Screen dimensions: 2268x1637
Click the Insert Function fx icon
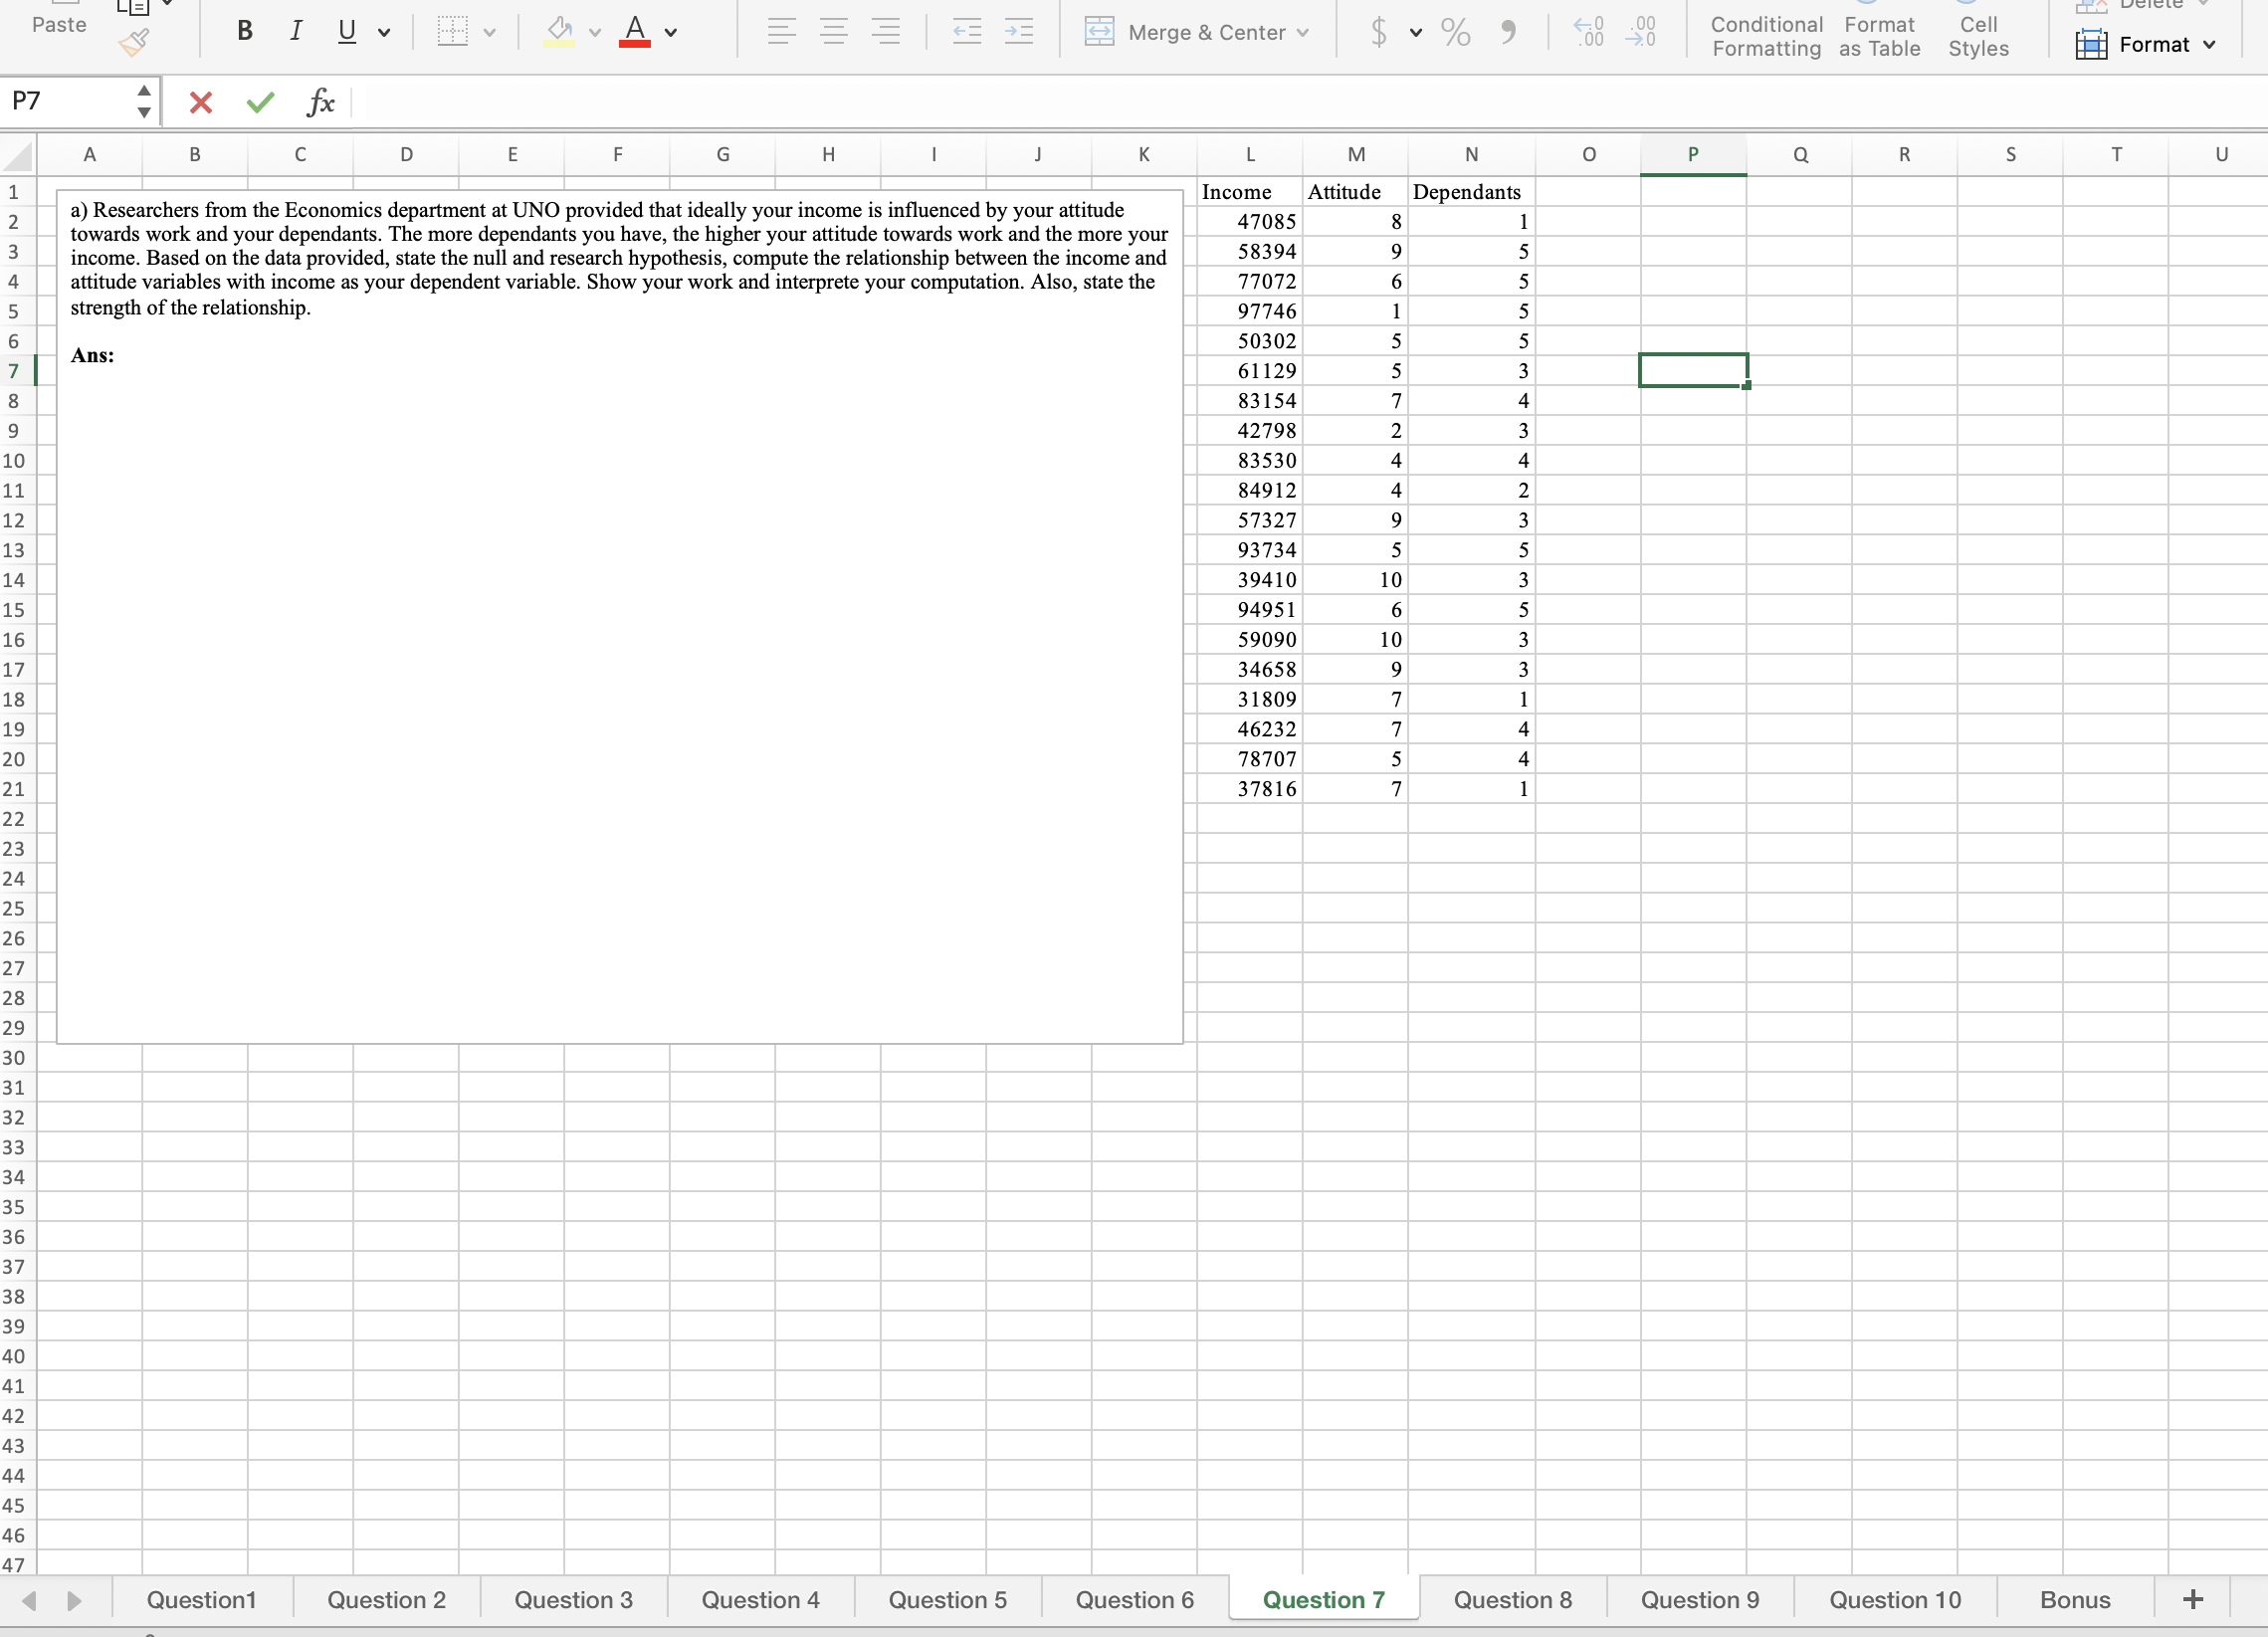tap(320, 101)
